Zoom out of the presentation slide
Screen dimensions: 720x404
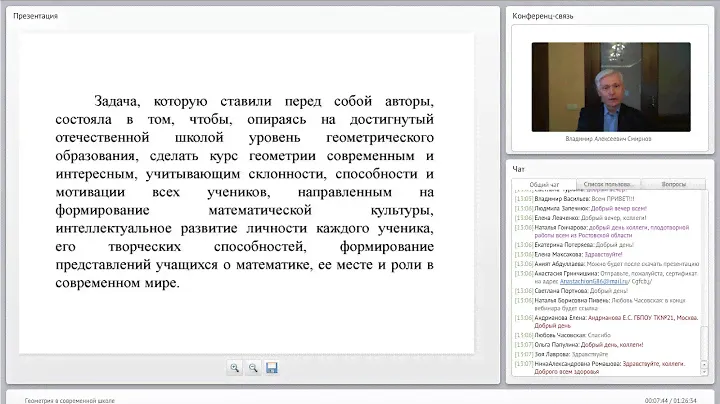click(253, 368)
